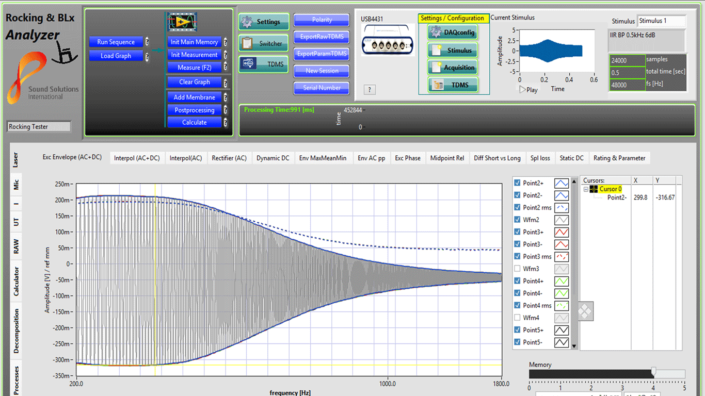This screenshot has width=705, height=396.
Task: Click the Memory slider handle
Action: (653, 372)
